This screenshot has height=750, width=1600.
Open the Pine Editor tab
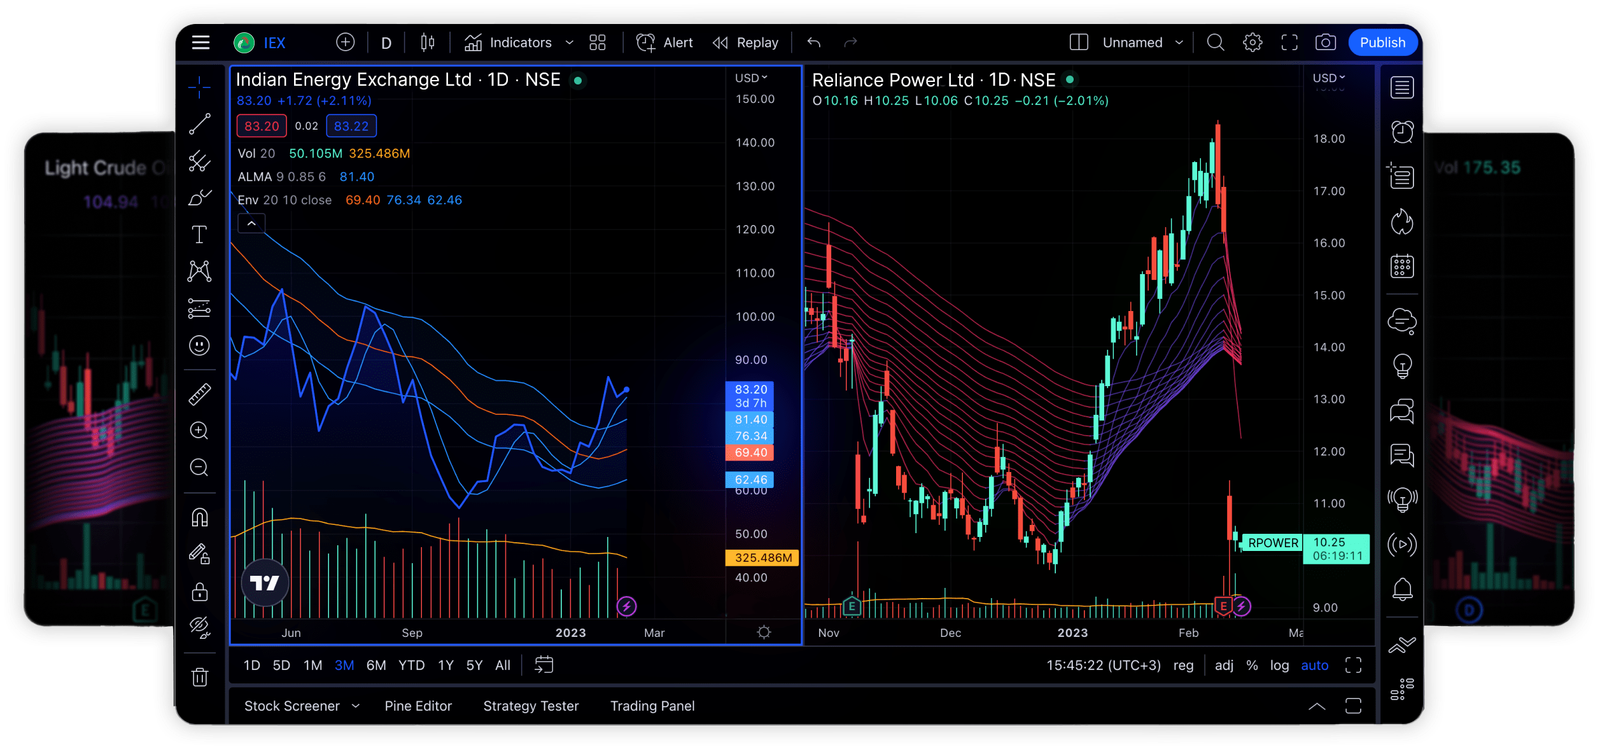[418, 706]
